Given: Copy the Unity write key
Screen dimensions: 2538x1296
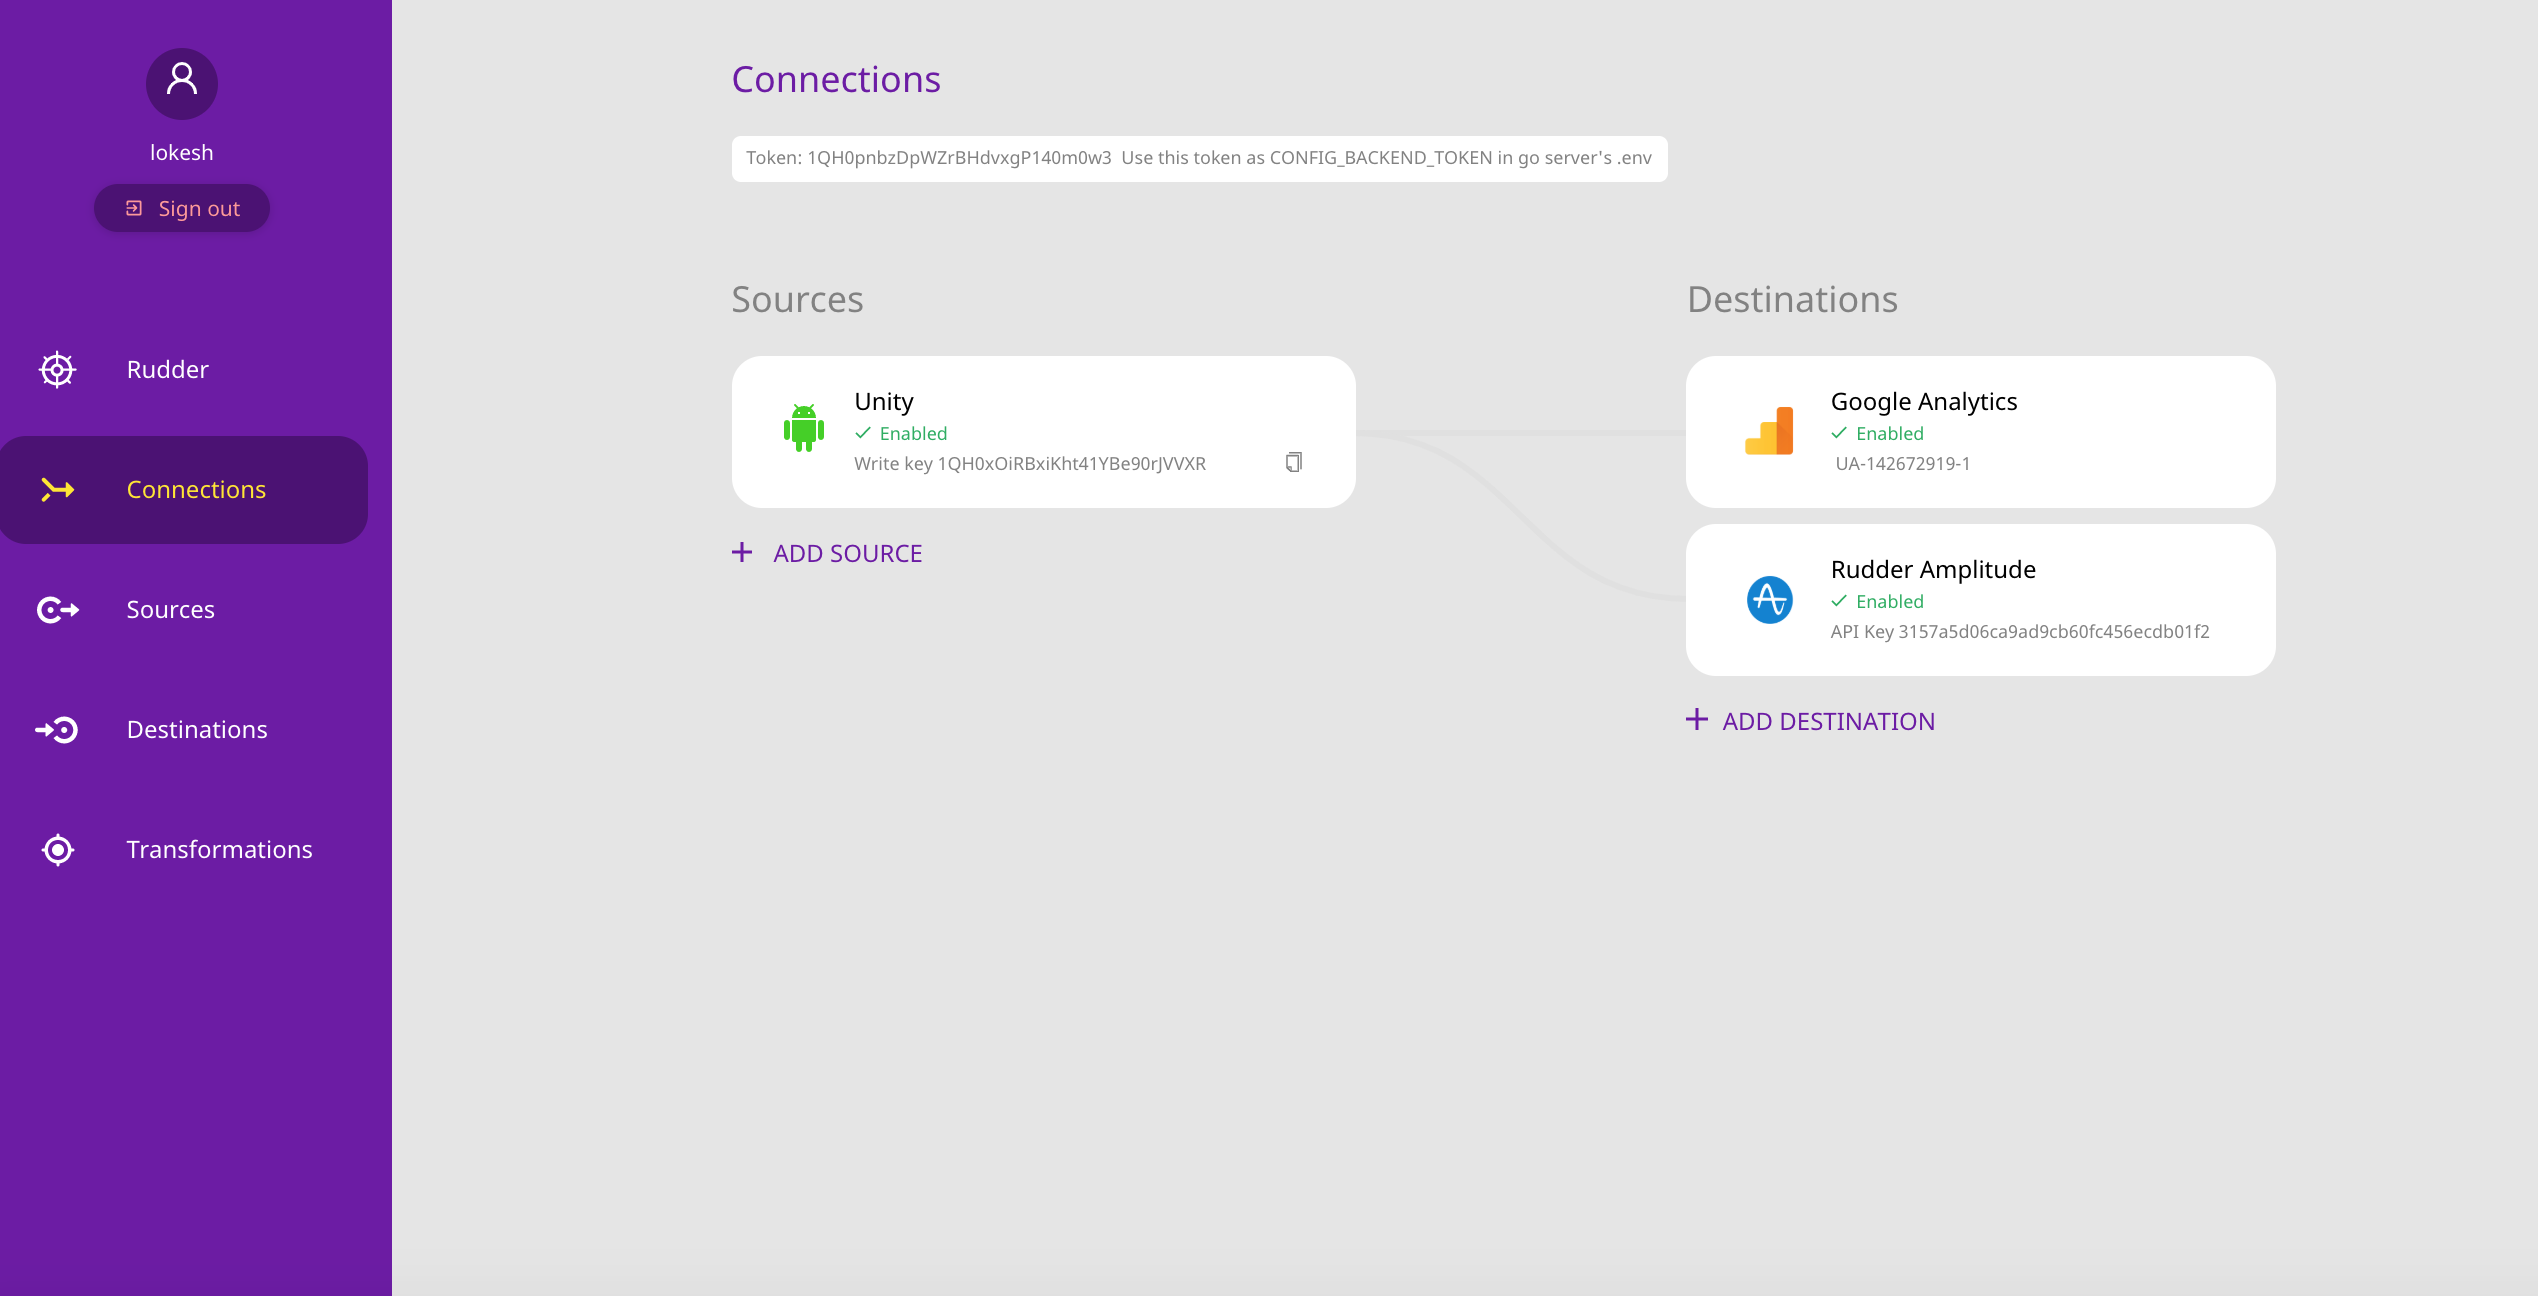Looking at the screenshot, I should pyautogui.click(x=1293, y=462).
